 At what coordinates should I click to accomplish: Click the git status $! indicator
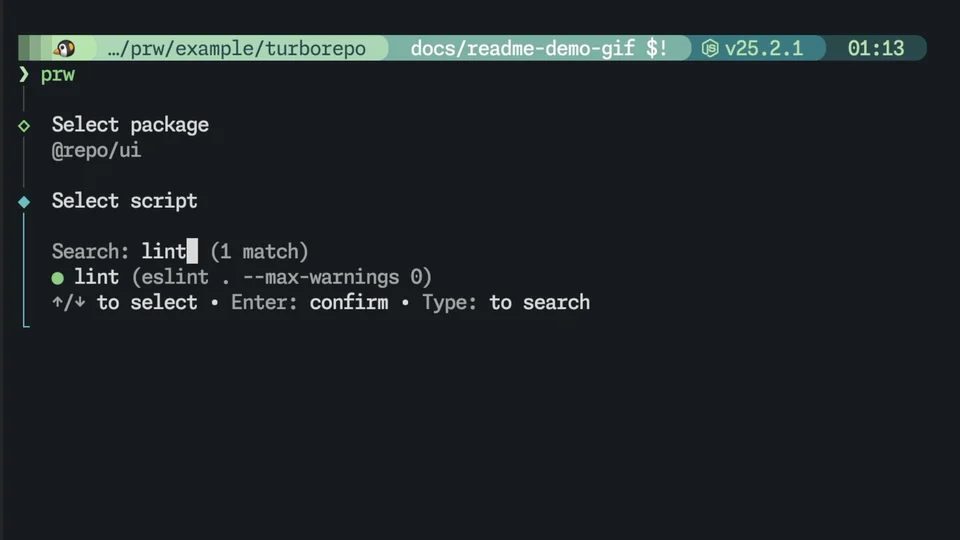pyautogui.click(x=656, y=48)
